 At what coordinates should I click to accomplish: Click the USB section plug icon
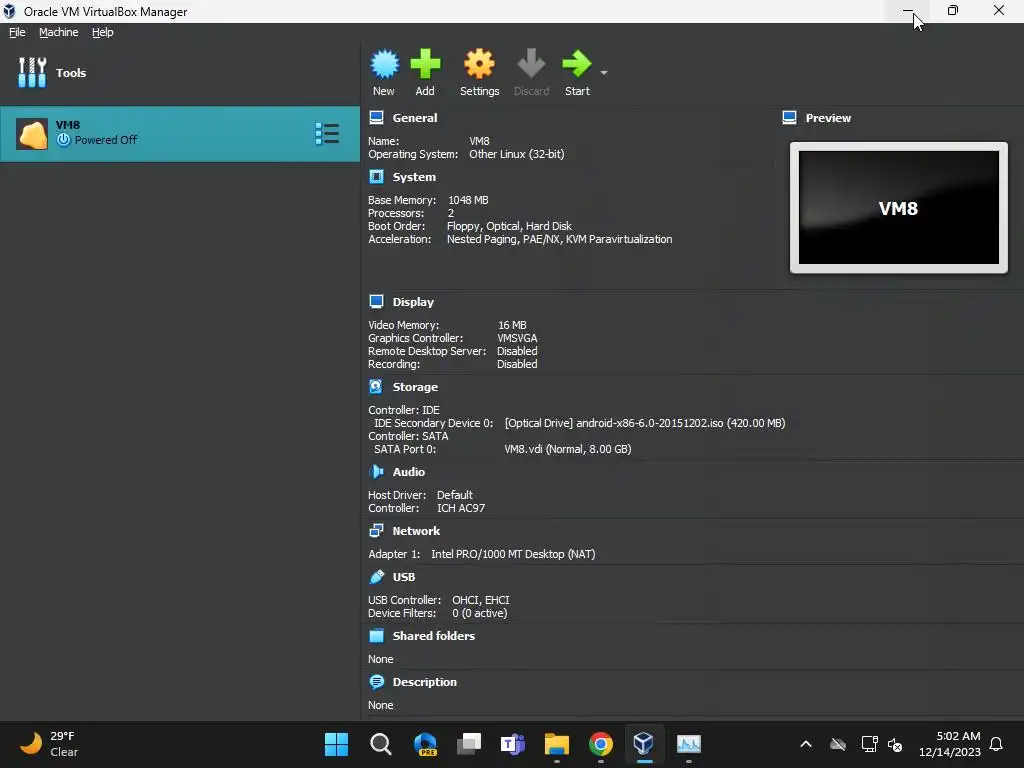(376, 577)
